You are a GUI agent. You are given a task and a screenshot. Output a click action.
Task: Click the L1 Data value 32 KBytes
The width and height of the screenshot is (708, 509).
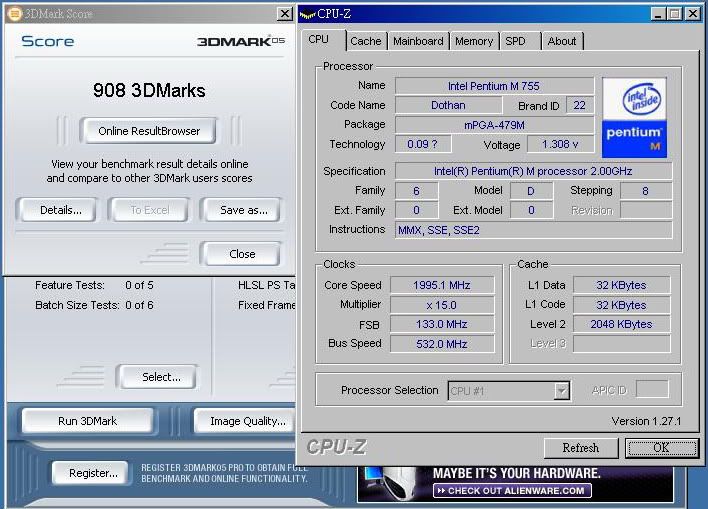click(x=621, y=285)
